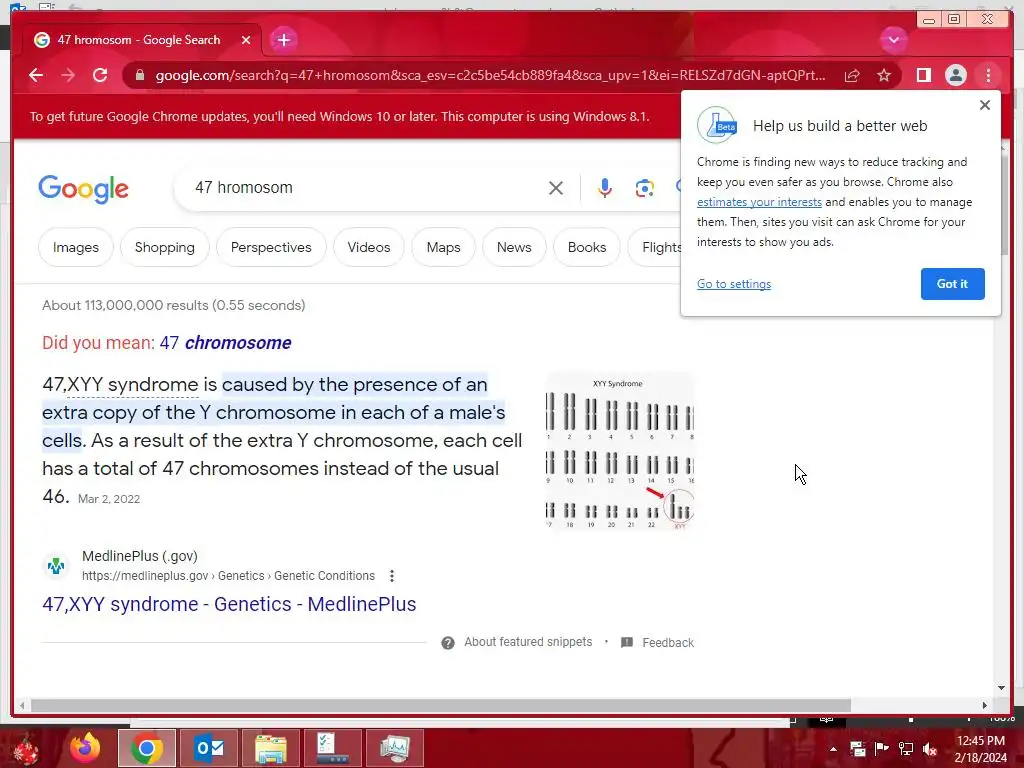Click the Got it button

952,284
